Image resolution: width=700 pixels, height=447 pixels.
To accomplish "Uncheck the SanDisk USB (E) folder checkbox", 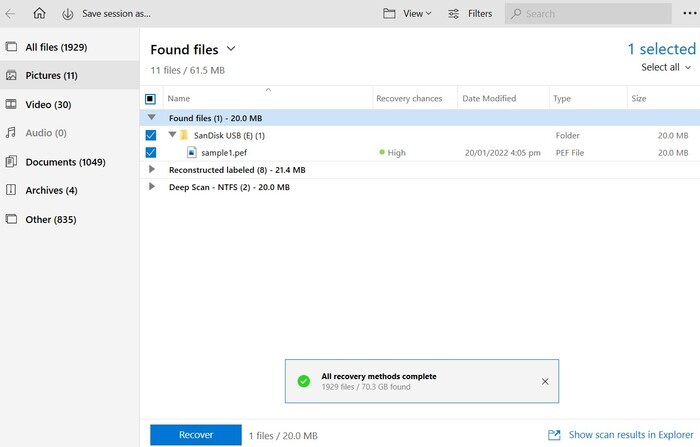I will click(150, 135).
